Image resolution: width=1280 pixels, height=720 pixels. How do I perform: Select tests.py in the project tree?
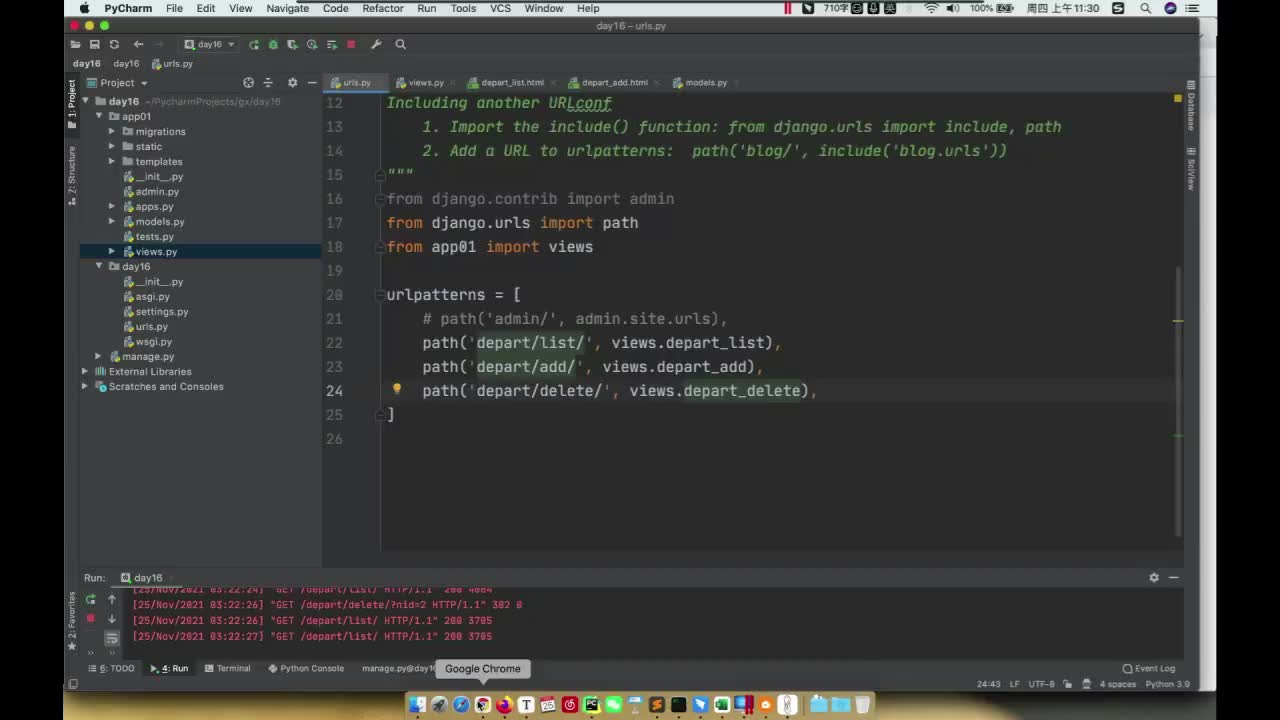click(154, 236)
